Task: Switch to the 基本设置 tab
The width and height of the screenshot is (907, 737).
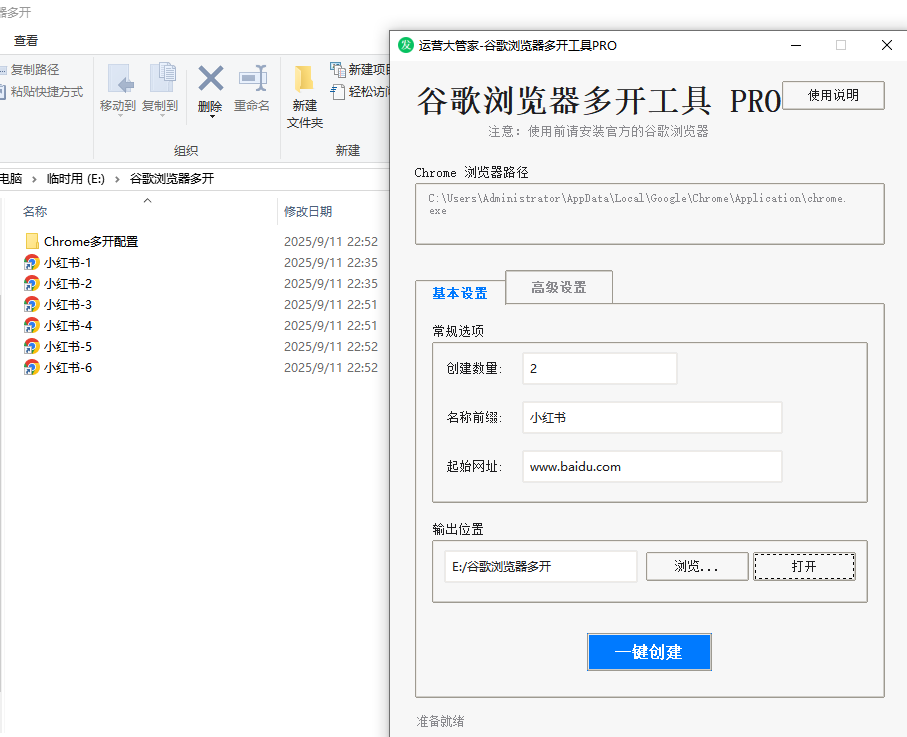Action: tap(460, 293)
